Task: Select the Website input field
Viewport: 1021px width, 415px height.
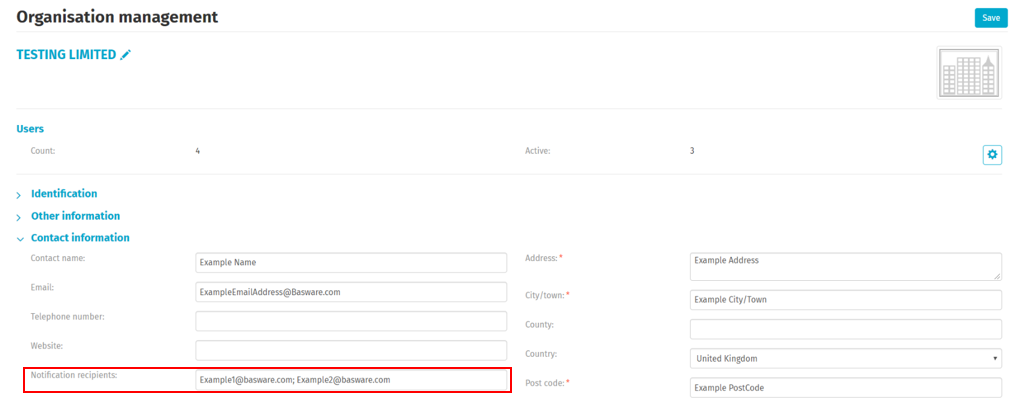Action: 351,350
